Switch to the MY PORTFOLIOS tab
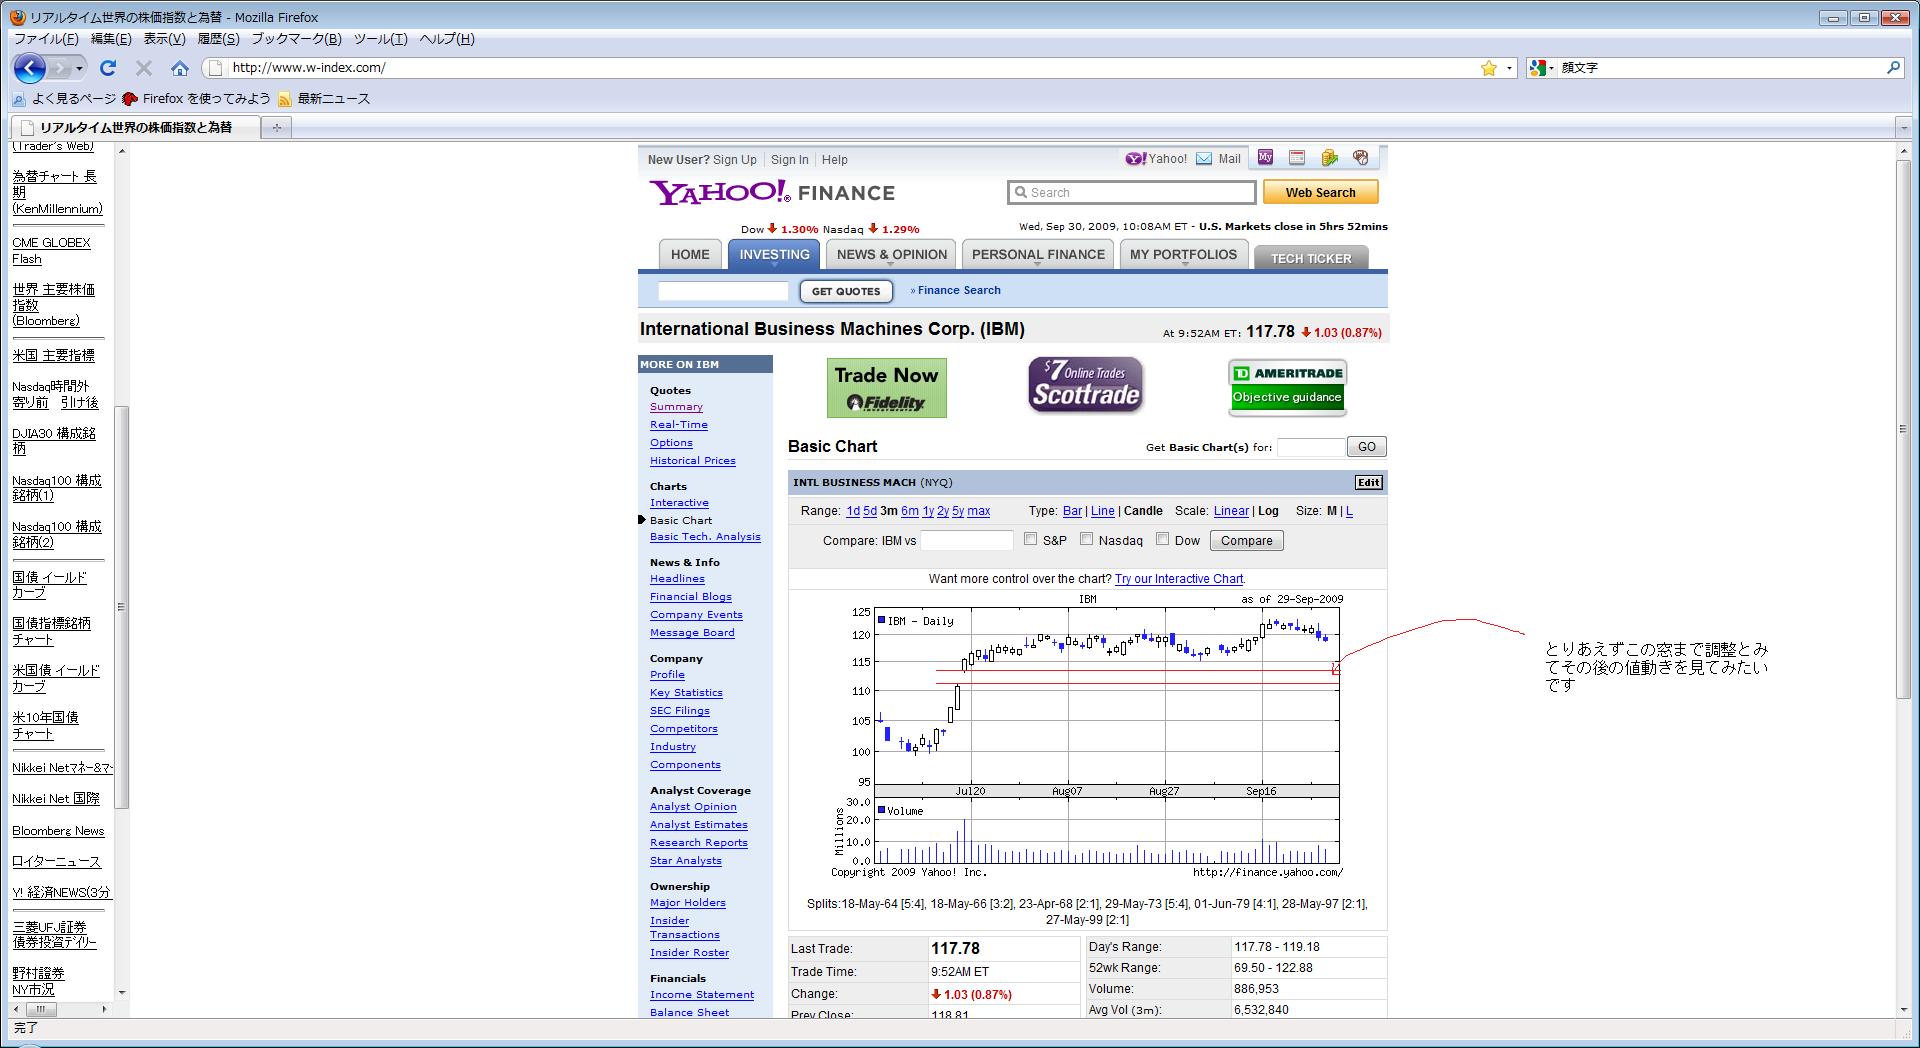Screen dimensions: 1920x1048 (x=1183, y=255)
